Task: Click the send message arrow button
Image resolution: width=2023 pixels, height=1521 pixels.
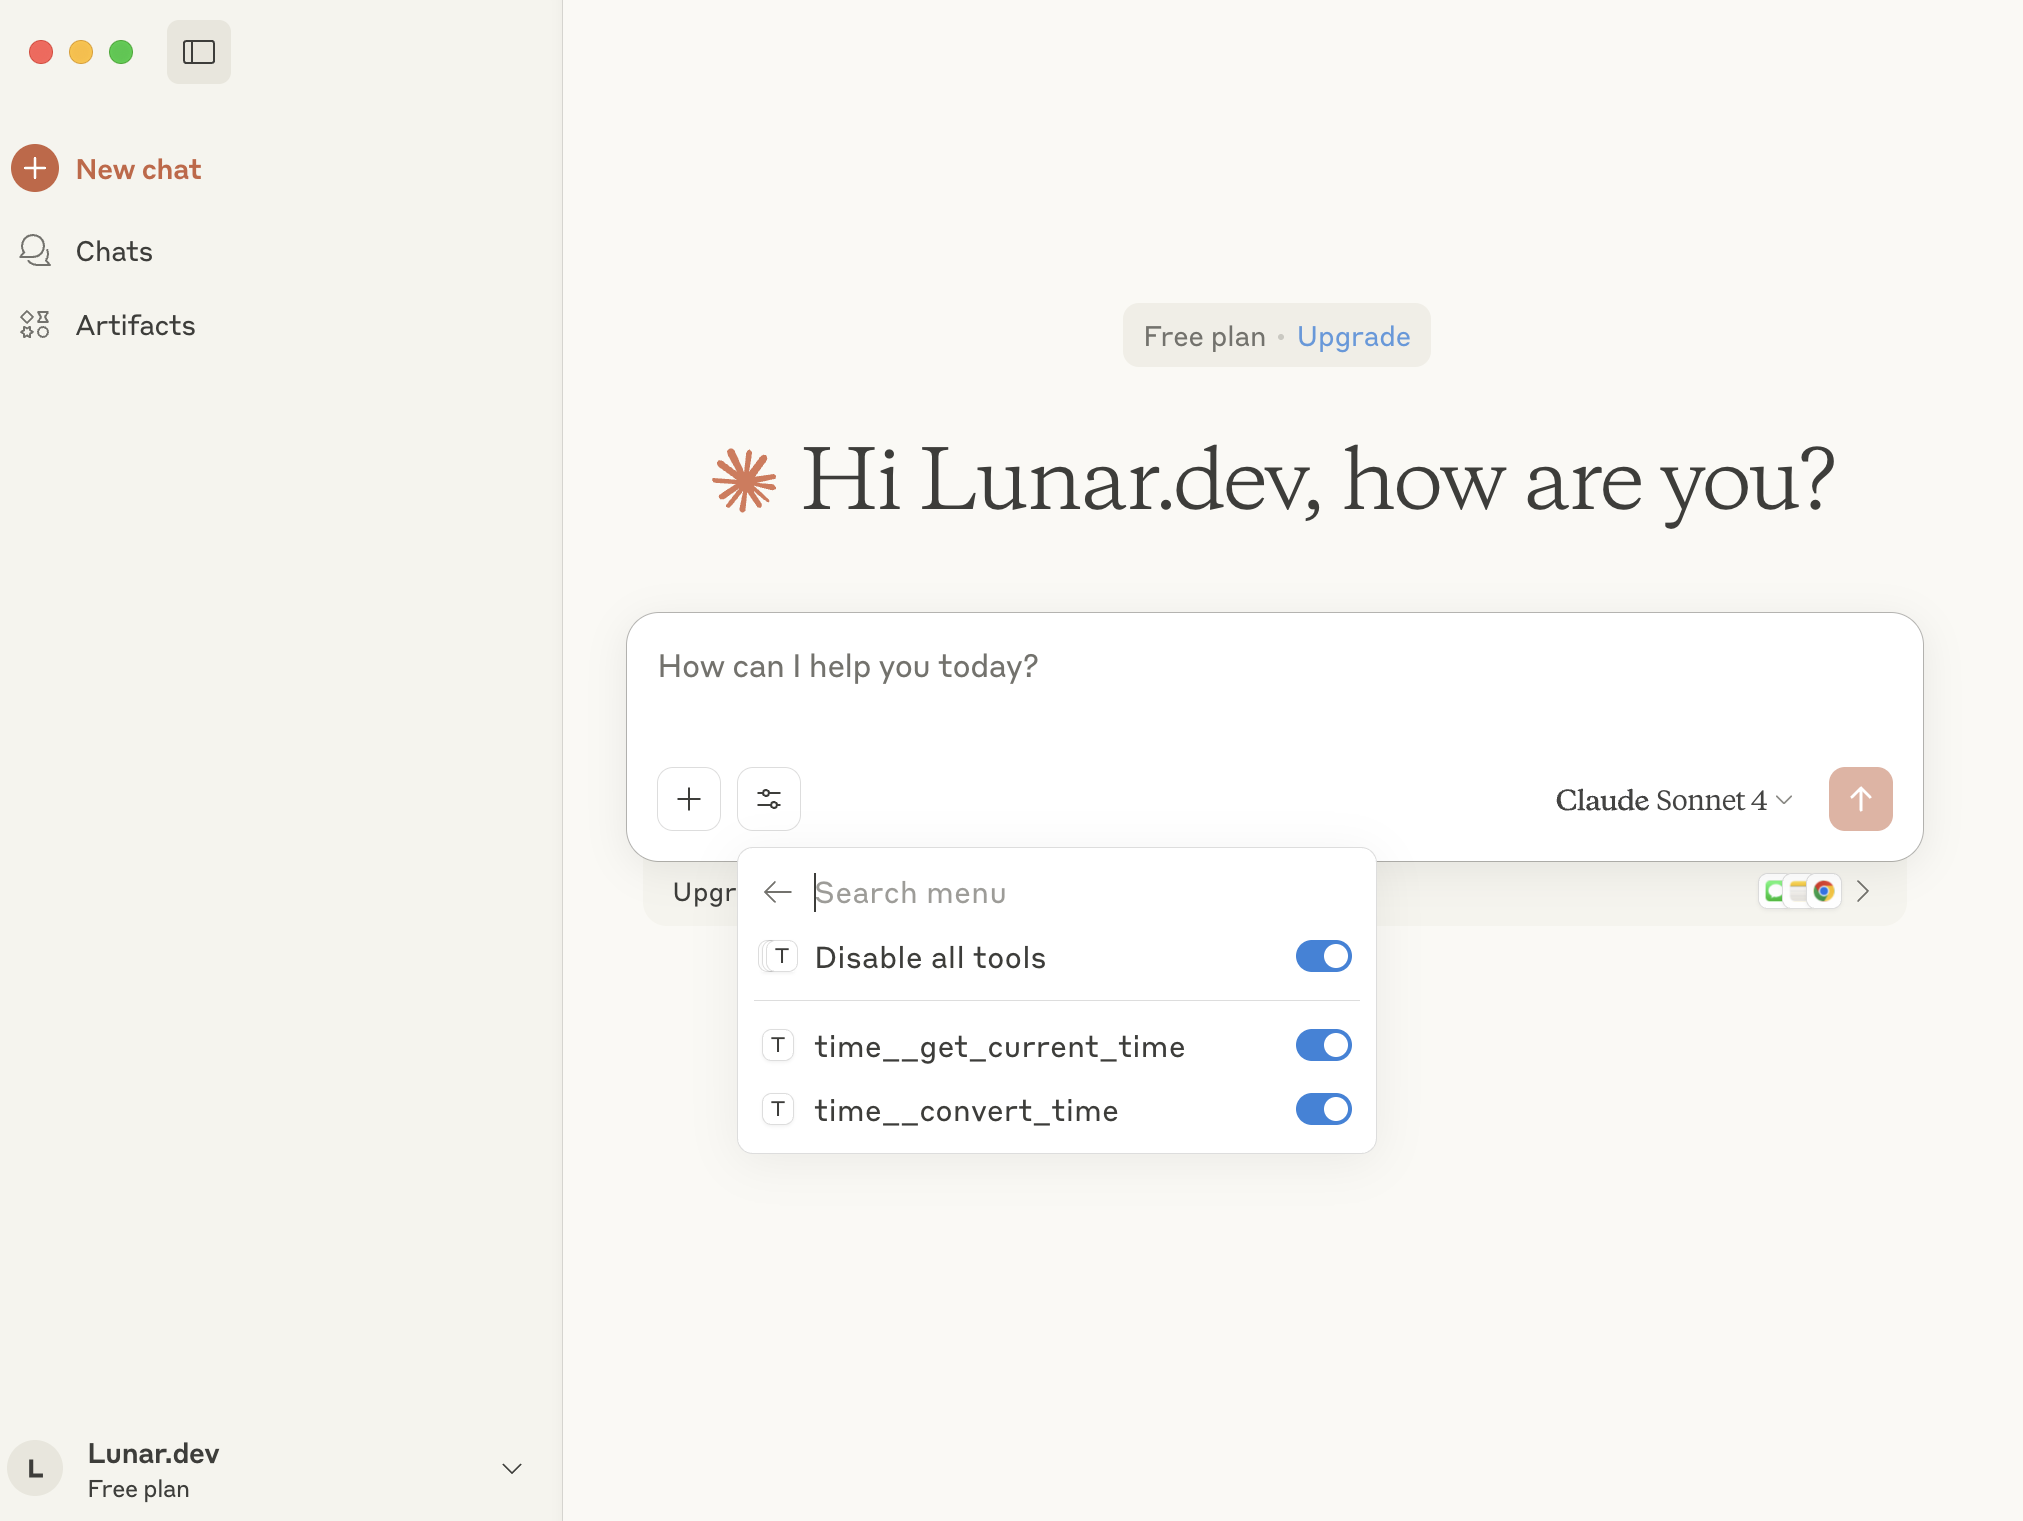Action: [x=1861, y=799]
